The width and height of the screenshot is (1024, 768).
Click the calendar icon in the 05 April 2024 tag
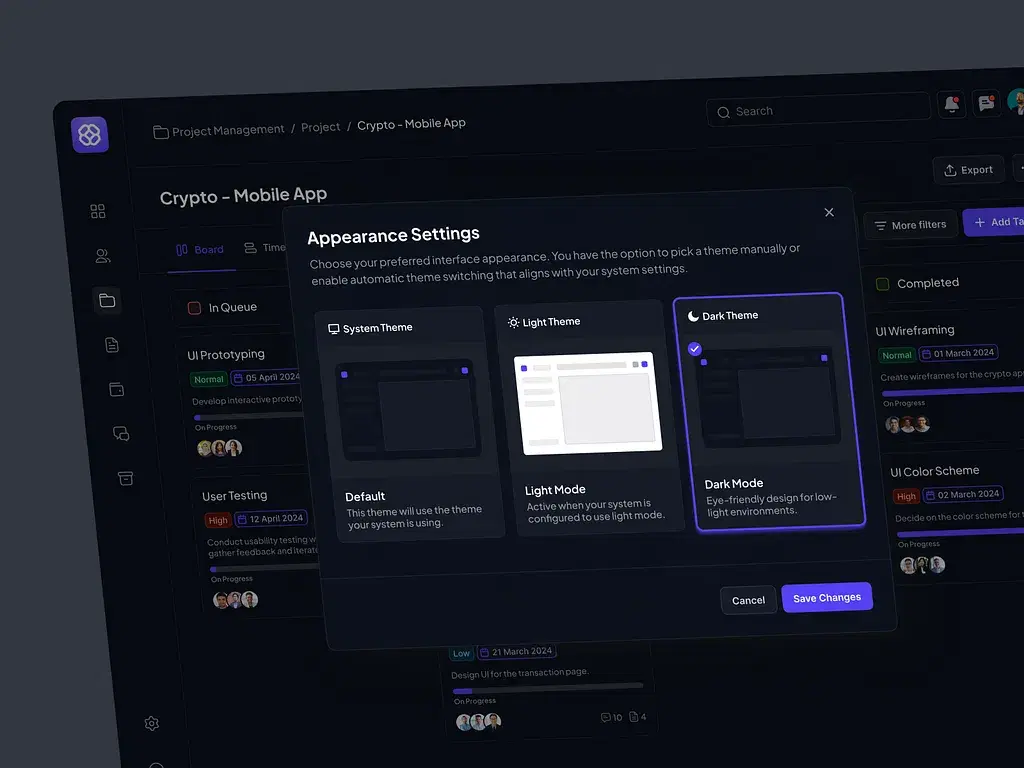click(x=238, y=378)
